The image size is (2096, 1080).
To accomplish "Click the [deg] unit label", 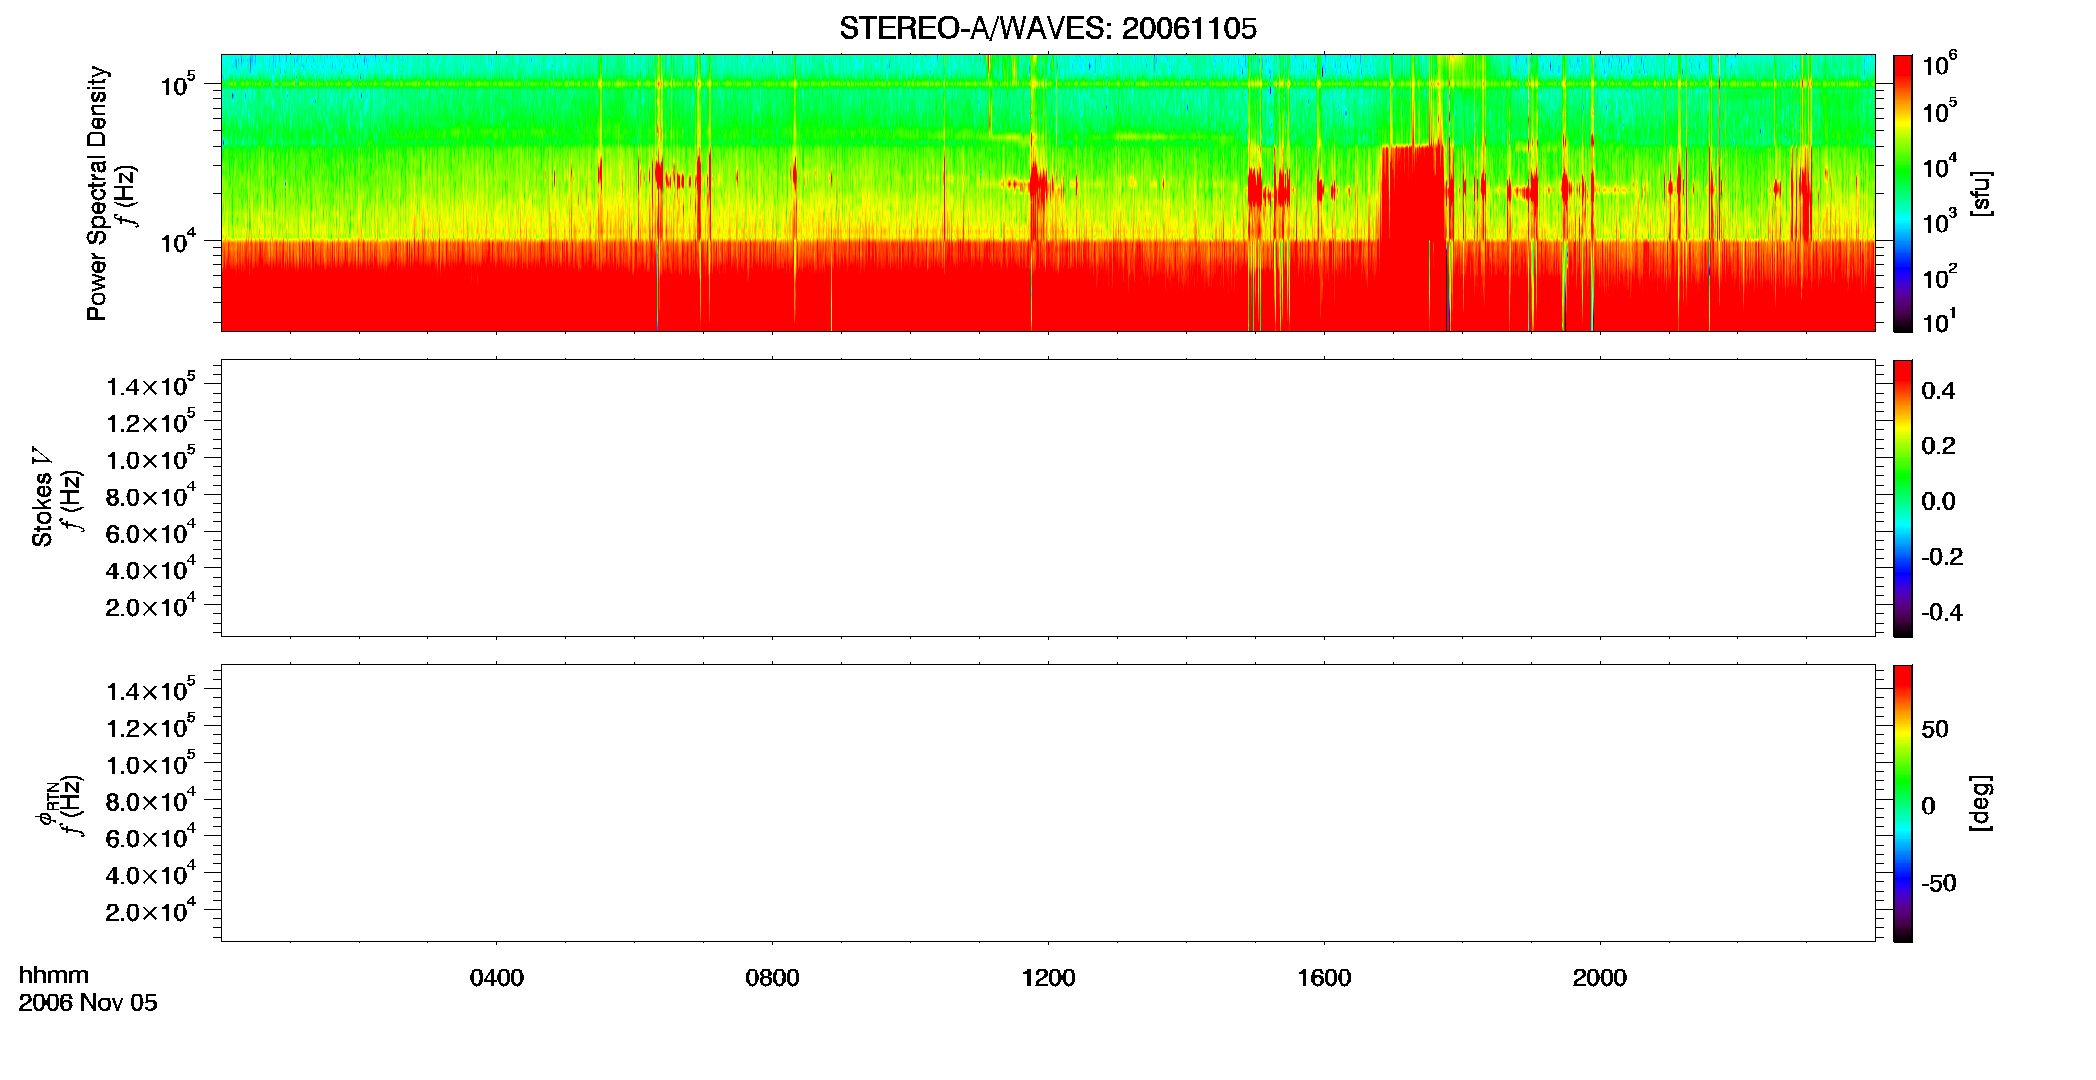I will click(x=1981, y=803).
